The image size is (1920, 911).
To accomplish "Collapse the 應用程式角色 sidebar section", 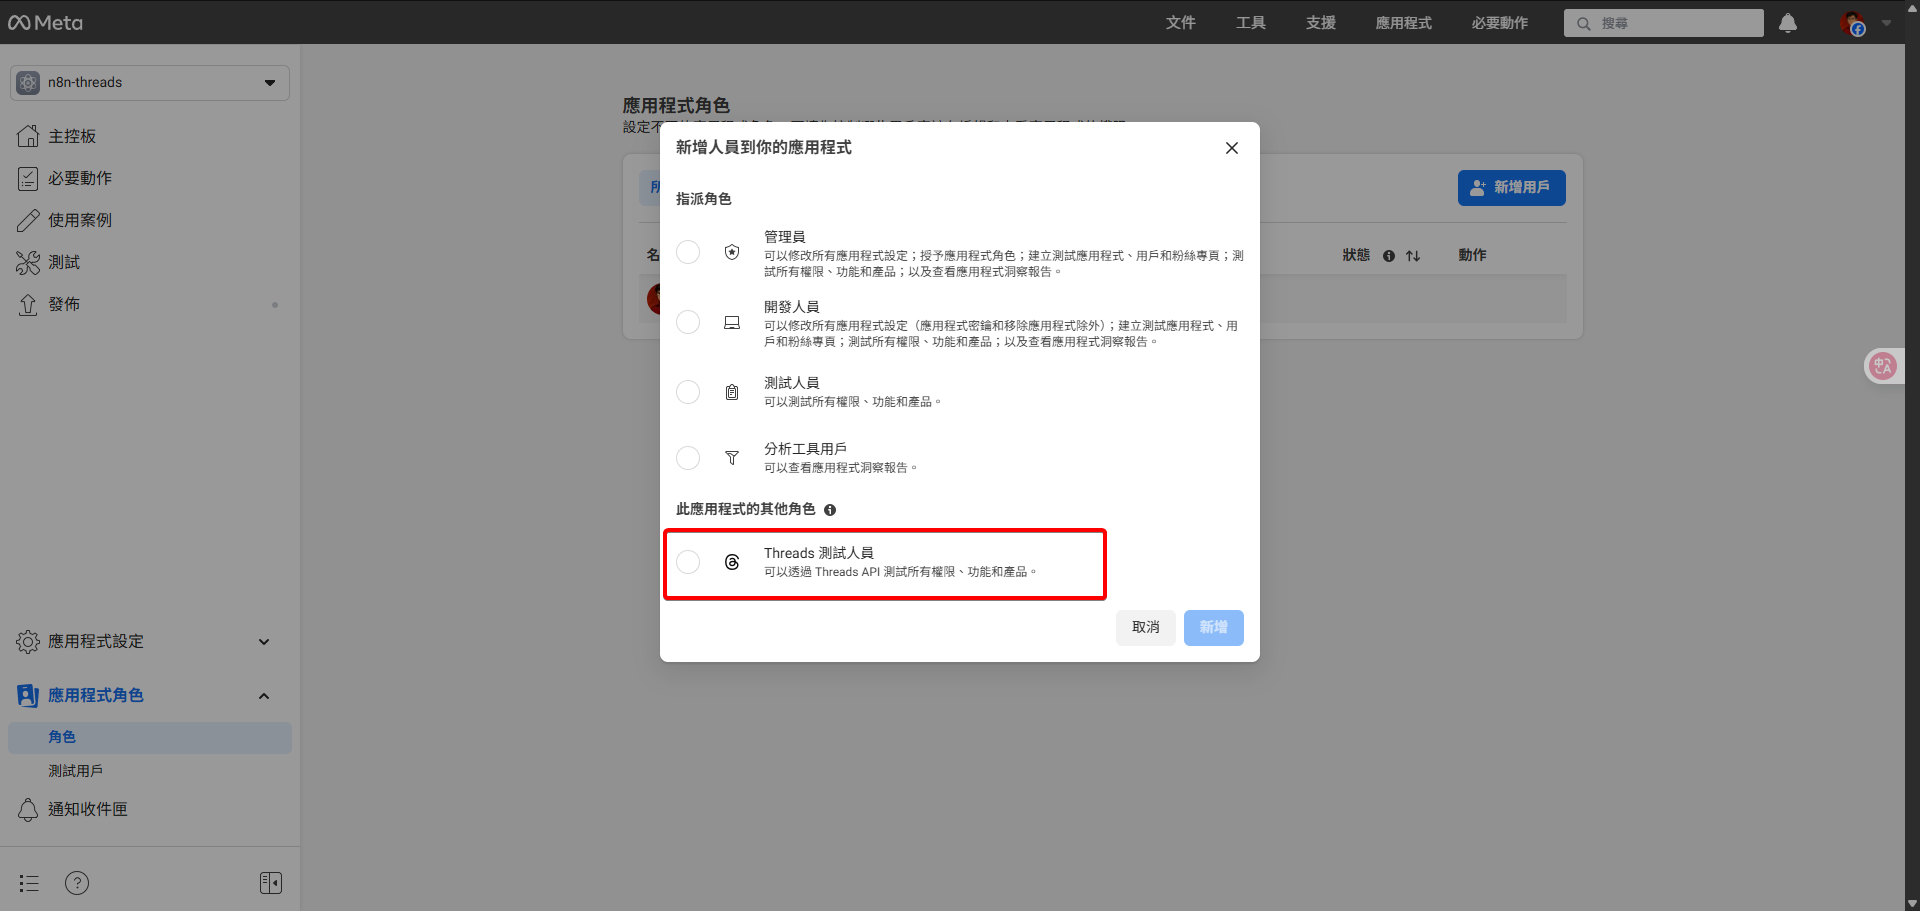I will tap(264, 695).
